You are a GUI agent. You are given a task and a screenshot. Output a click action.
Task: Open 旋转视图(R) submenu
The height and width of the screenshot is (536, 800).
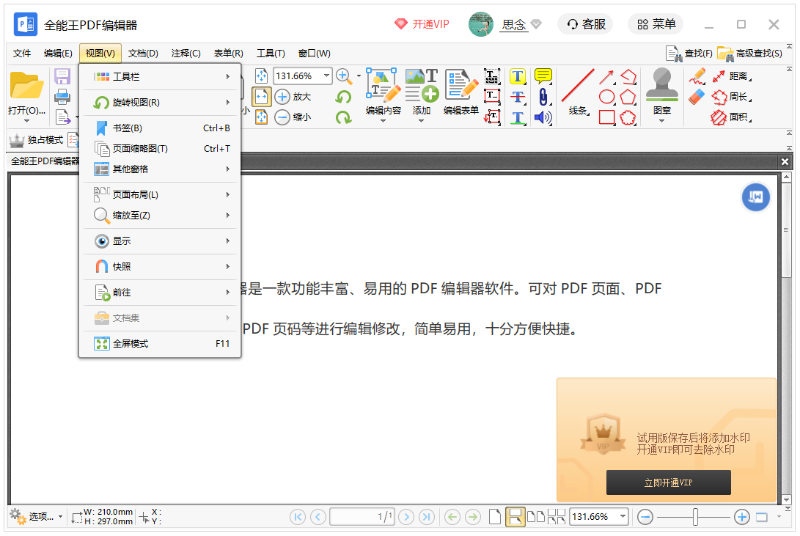160,103
